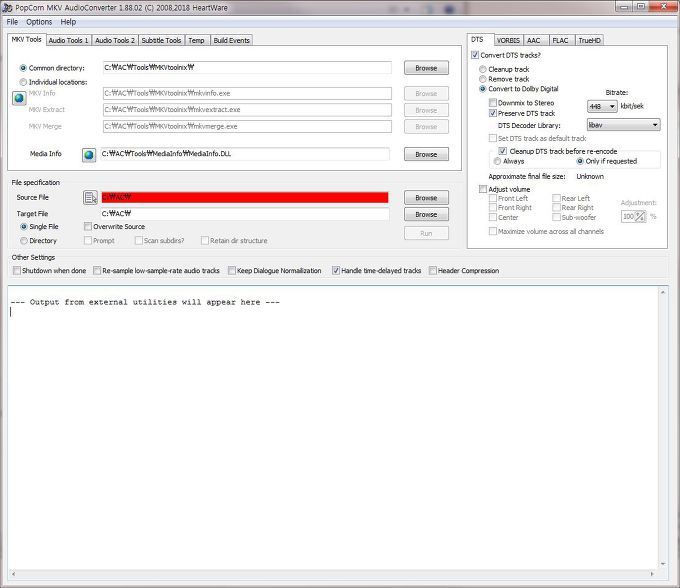Switch to the FLAC tab
This screenshot has width=680, height=588.
[x=560, y=40]
